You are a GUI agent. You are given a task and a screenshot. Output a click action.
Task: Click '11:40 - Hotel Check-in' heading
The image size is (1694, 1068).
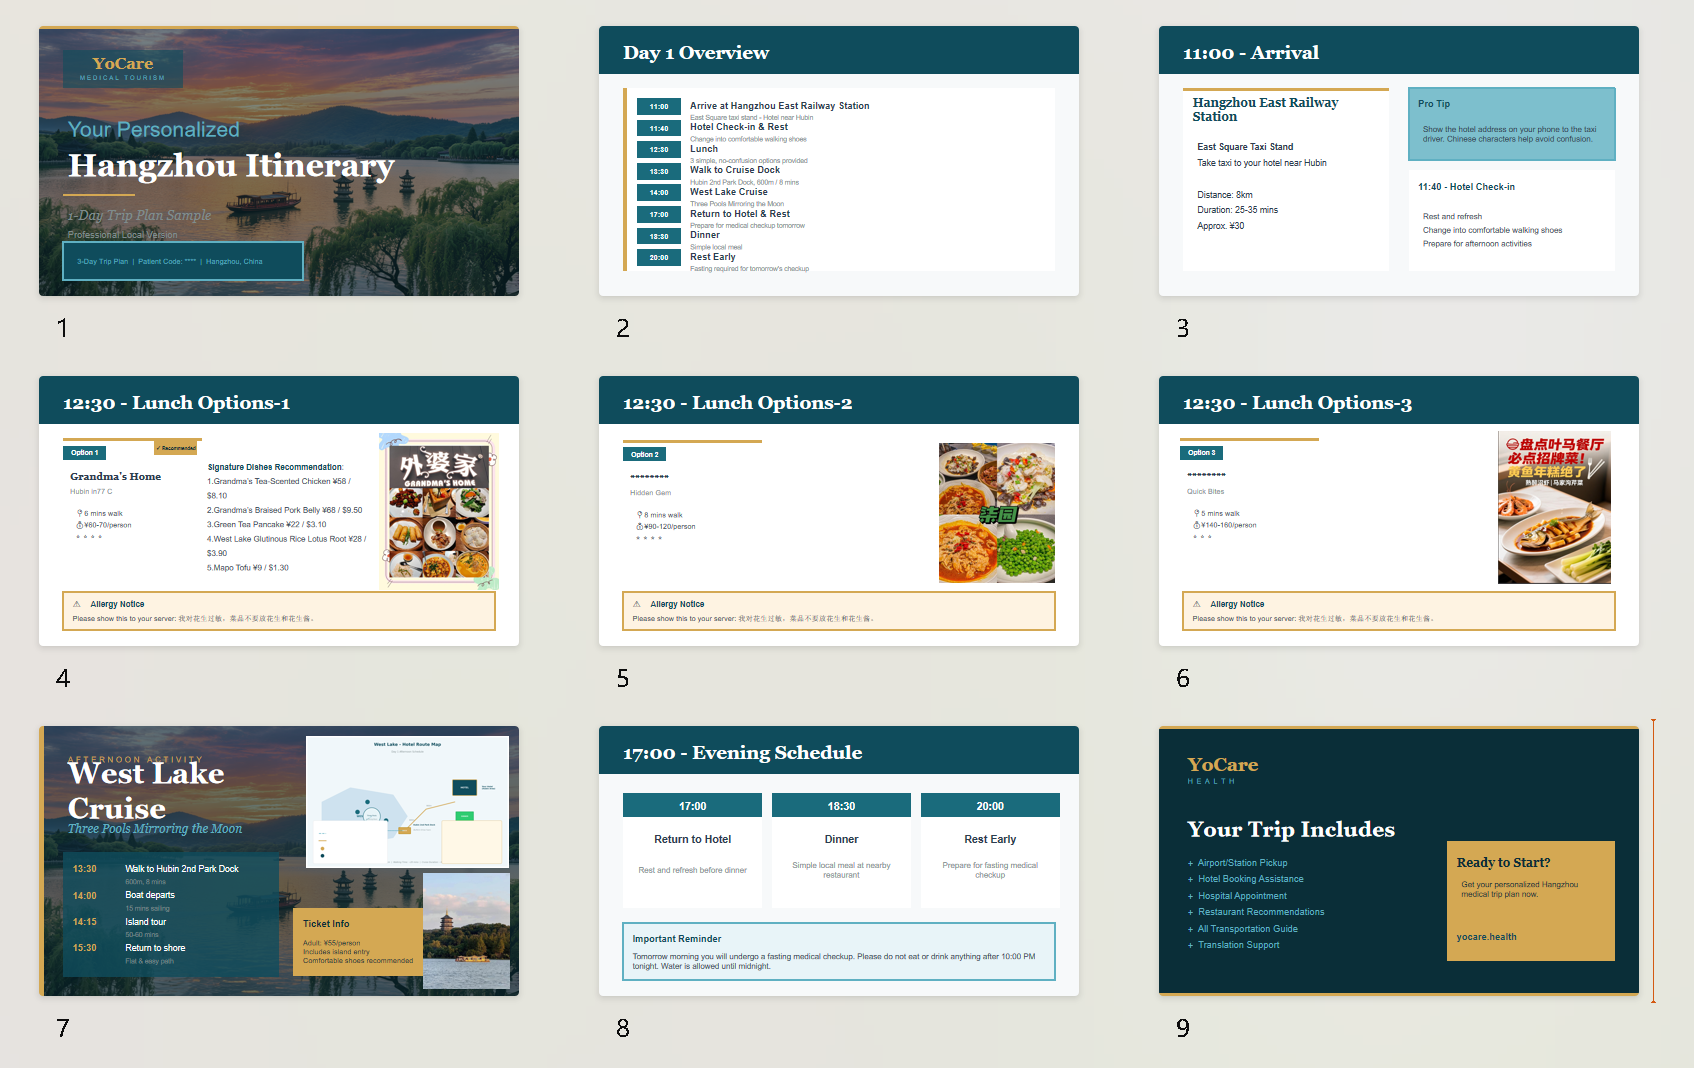click(x=1466, y=187)
